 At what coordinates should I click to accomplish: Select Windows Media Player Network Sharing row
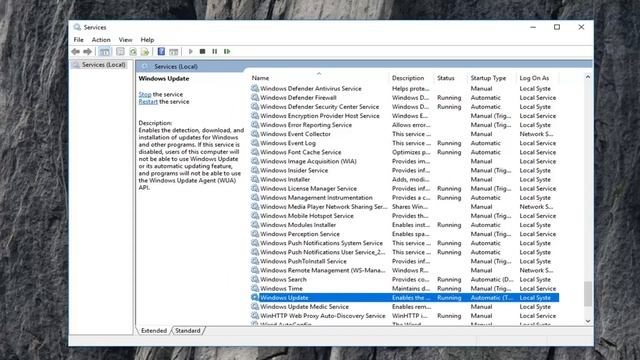tap(404, 207)
